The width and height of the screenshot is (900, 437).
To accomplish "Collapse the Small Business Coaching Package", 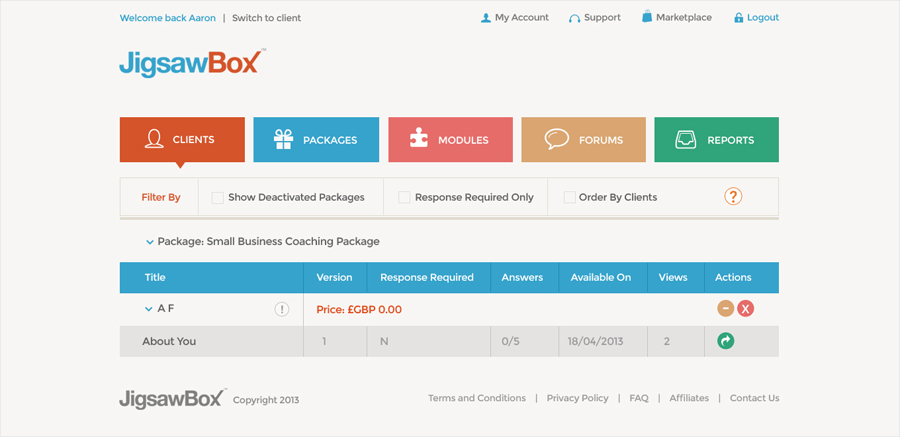I will click(150, 242).
